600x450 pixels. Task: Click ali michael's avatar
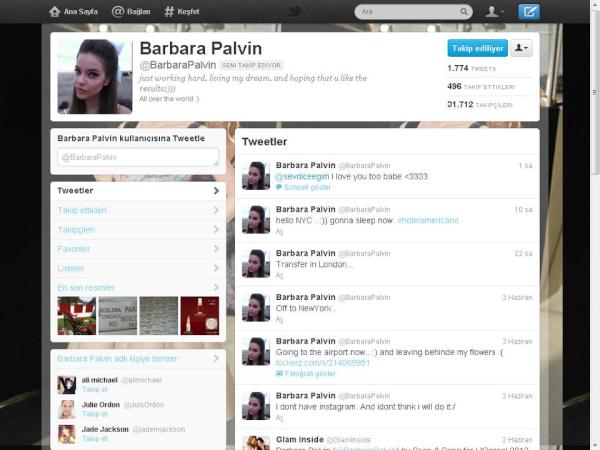[67, 385]
